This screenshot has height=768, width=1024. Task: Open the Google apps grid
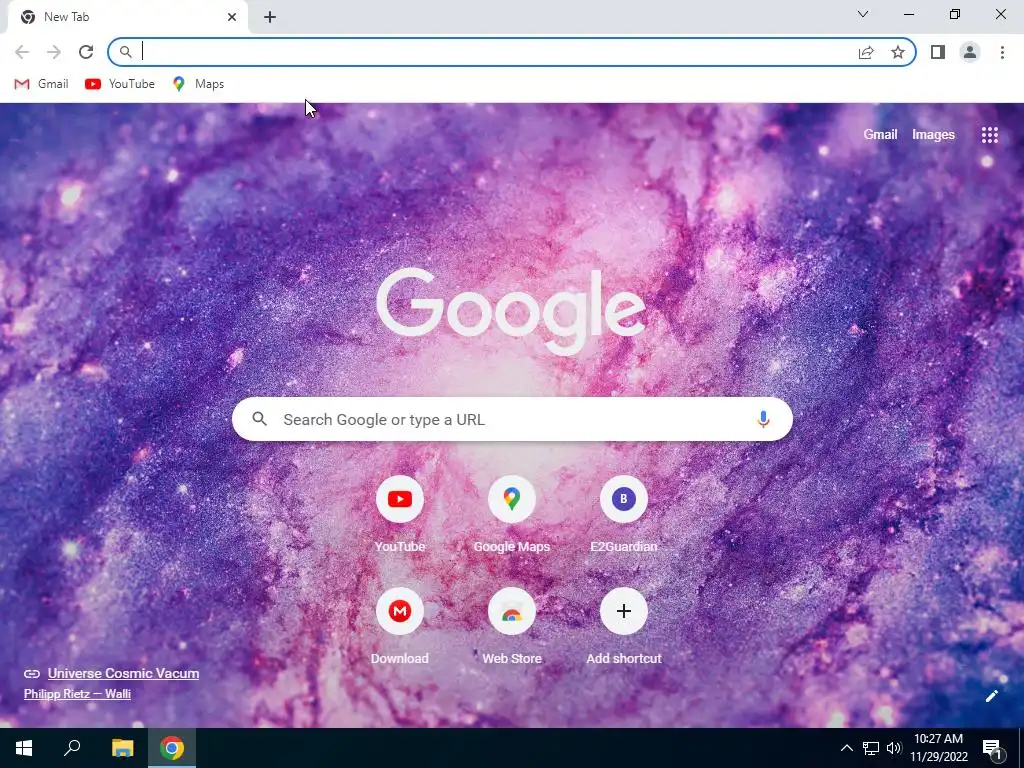click(989, 135)
